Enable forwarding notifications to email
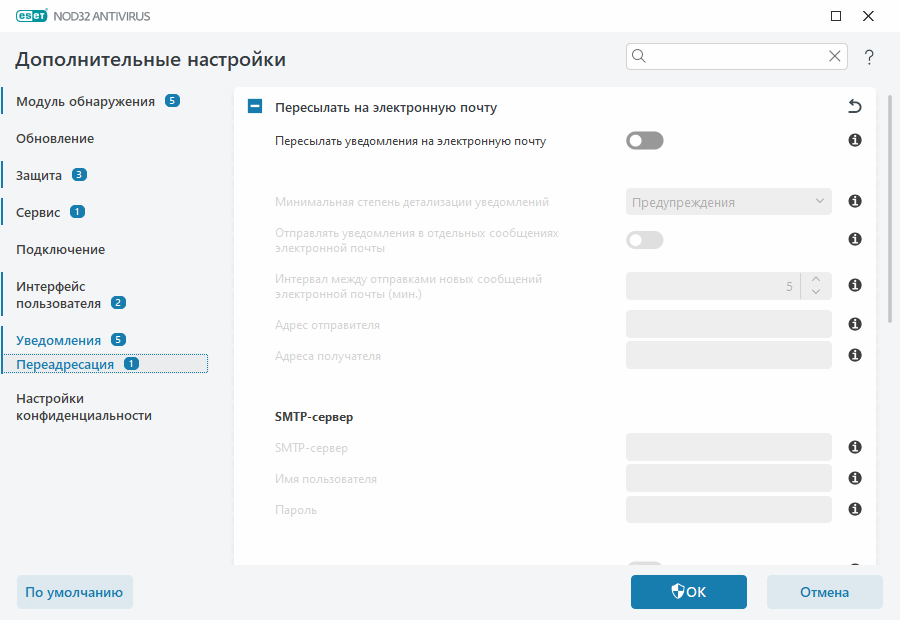 click(x=645, y=141)
